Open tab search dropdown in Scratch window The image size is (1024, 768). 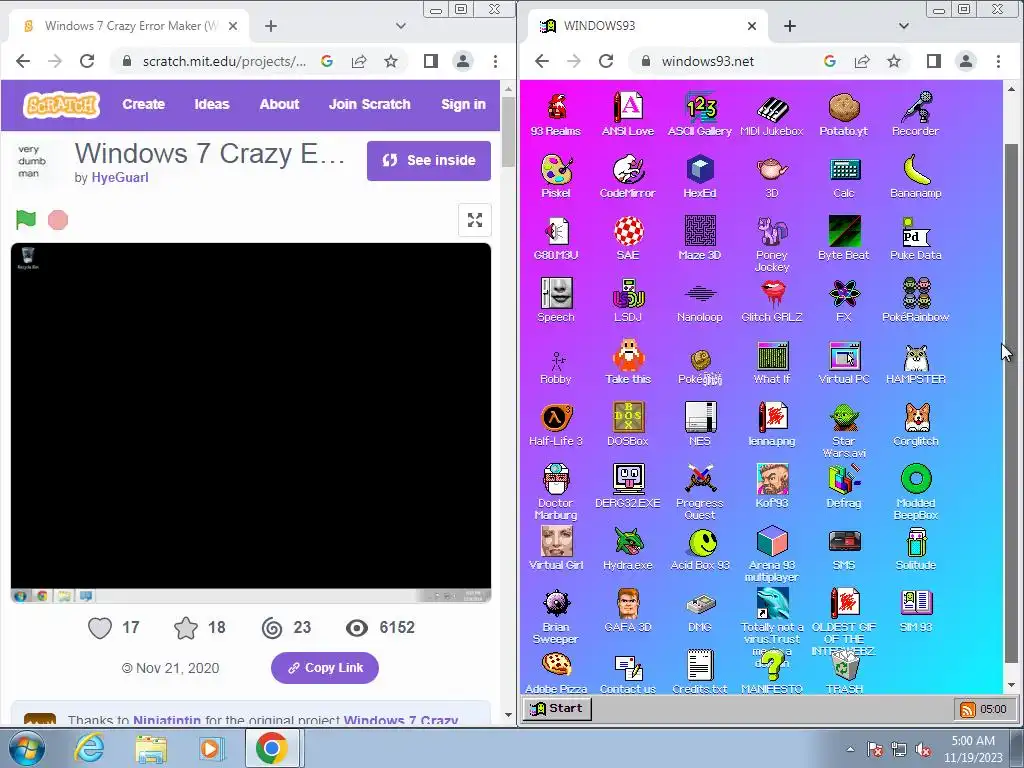point(401,26)
